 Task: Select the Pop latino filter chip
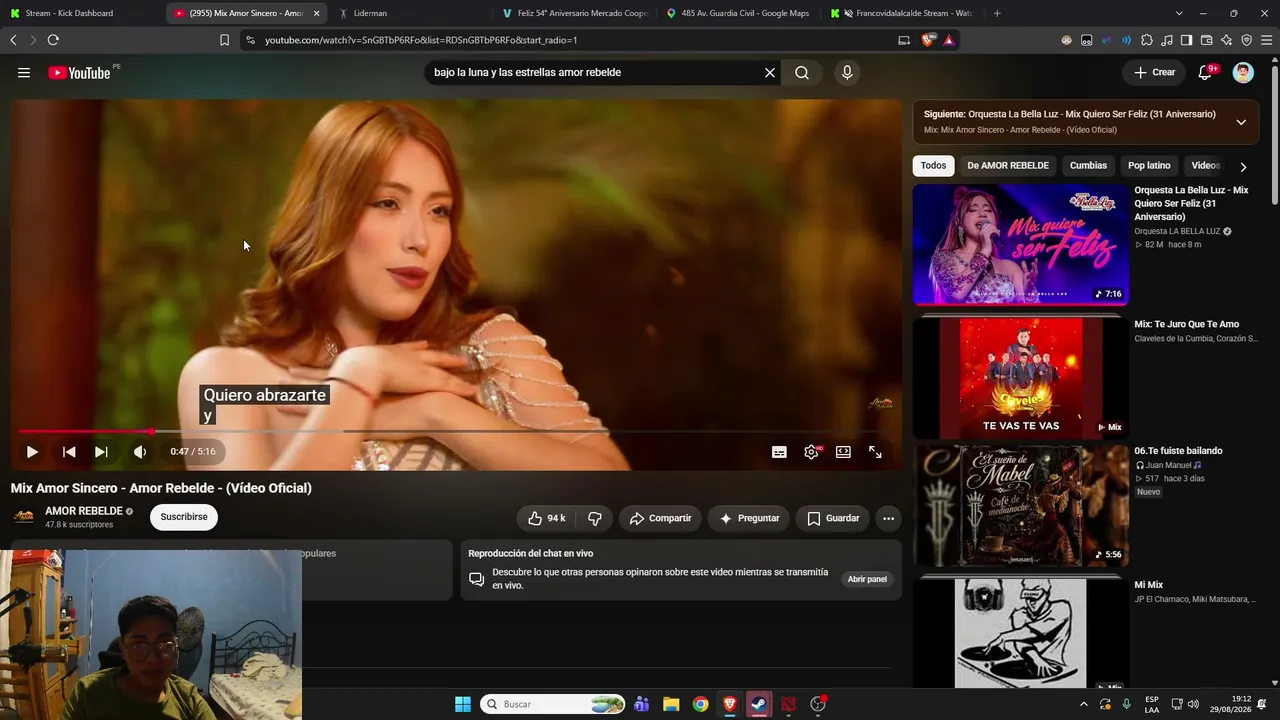click(1149, 166)
